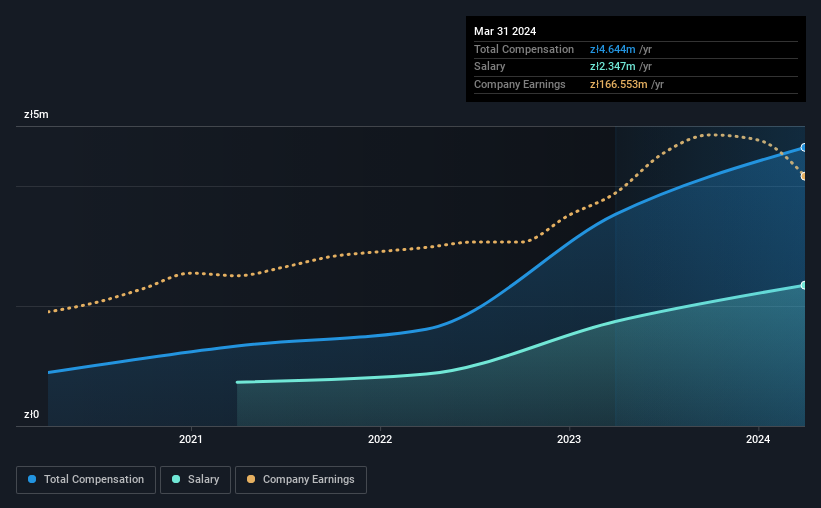Toggle the Salary legend button
This screenshot has height=508, width=821.
tap(195, 480)
